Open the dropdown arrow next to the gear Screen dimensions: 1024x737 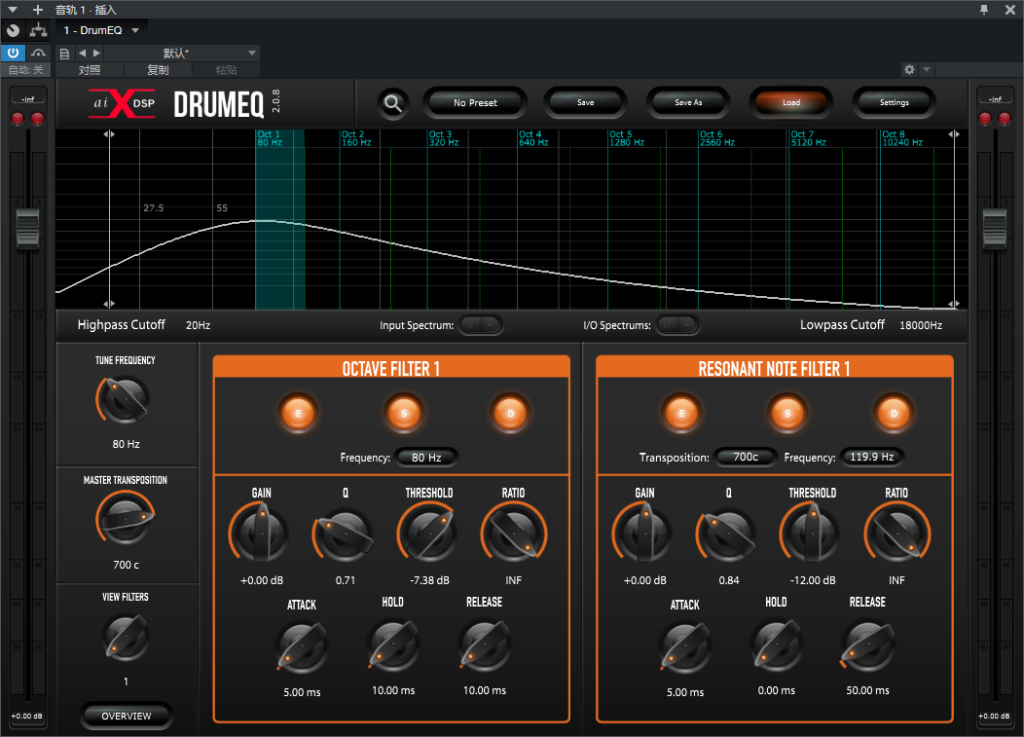click(x=927, y=70)
